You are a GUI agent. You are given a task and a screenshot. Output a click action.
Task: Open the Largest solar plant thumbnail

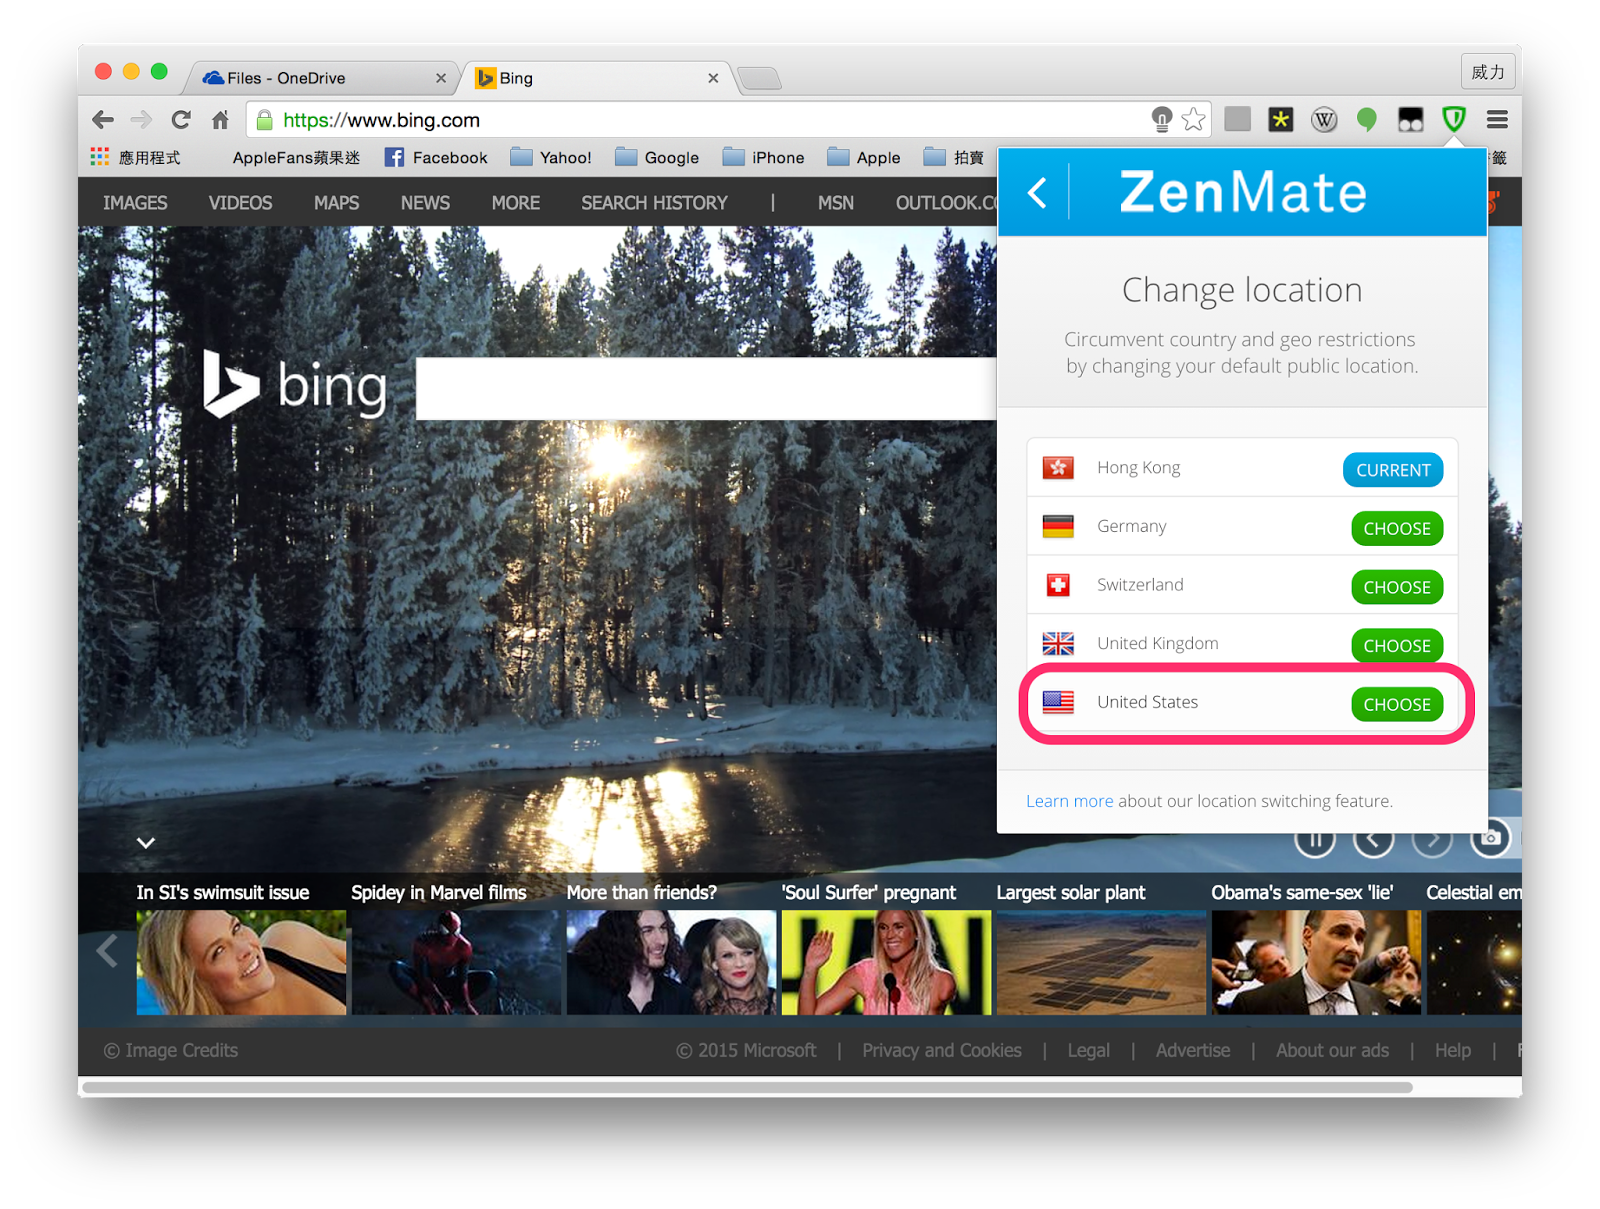coord(1101,962)
